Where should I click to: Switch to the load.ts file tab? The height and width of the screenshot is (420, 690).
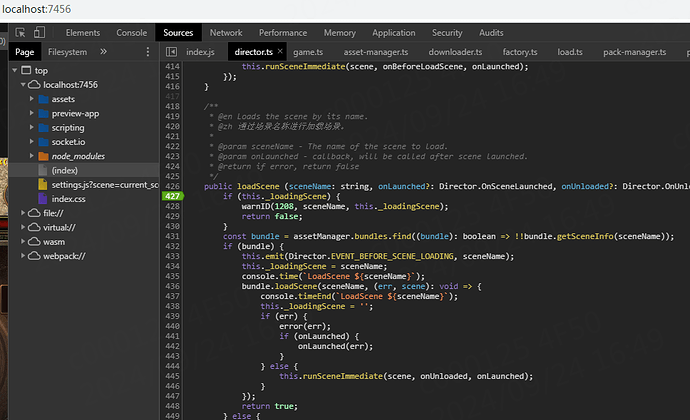570,52
